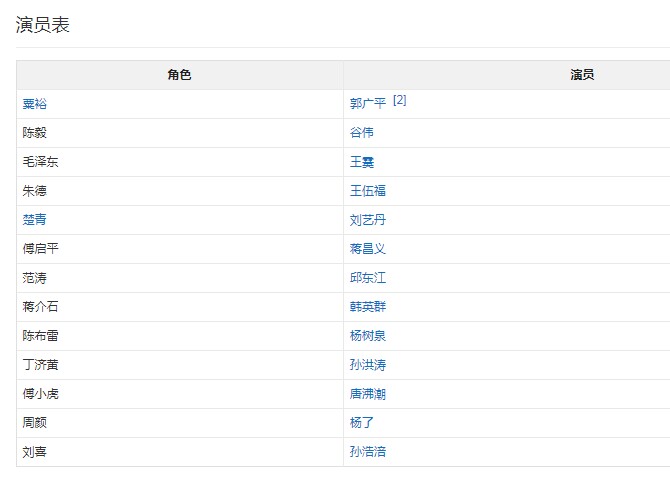670x483 pixels.
Task: Click the 蒋介石 role cell
Action: pyautogui.click(x=40, y=306)
